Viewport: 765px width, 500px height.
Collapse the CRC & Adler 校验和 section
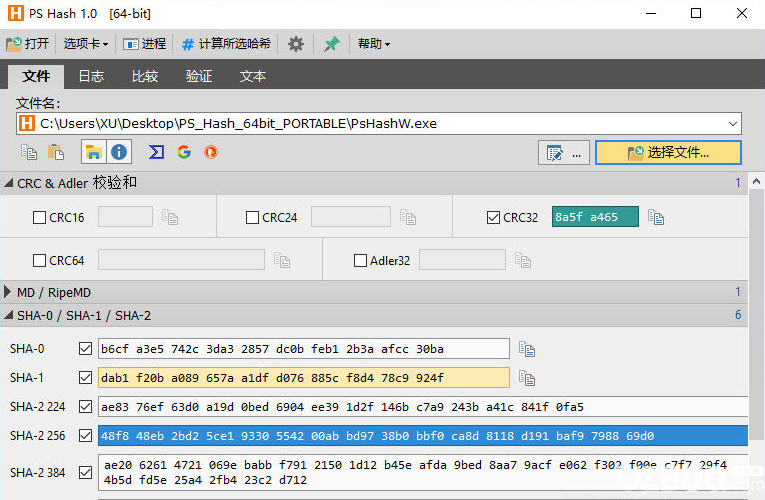pyautogui.click(x=8, y=183)
